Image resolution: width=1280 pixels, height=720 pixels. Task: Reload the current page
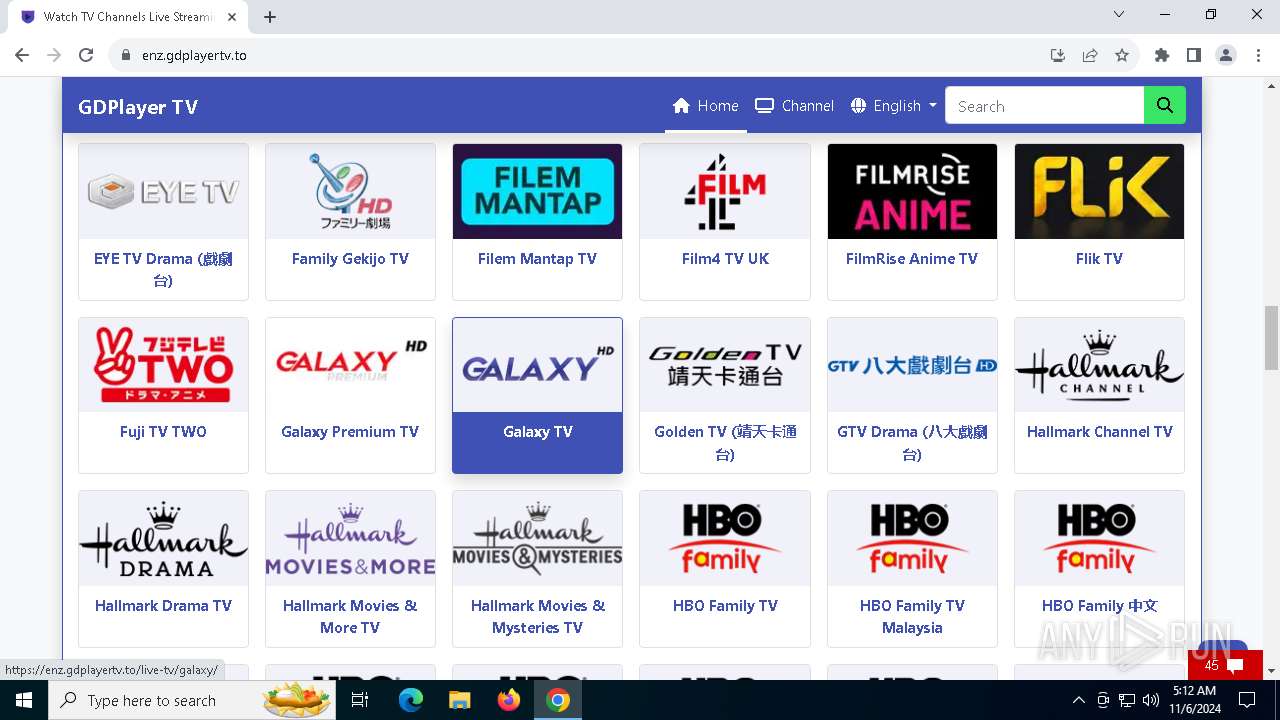point(86,55)
